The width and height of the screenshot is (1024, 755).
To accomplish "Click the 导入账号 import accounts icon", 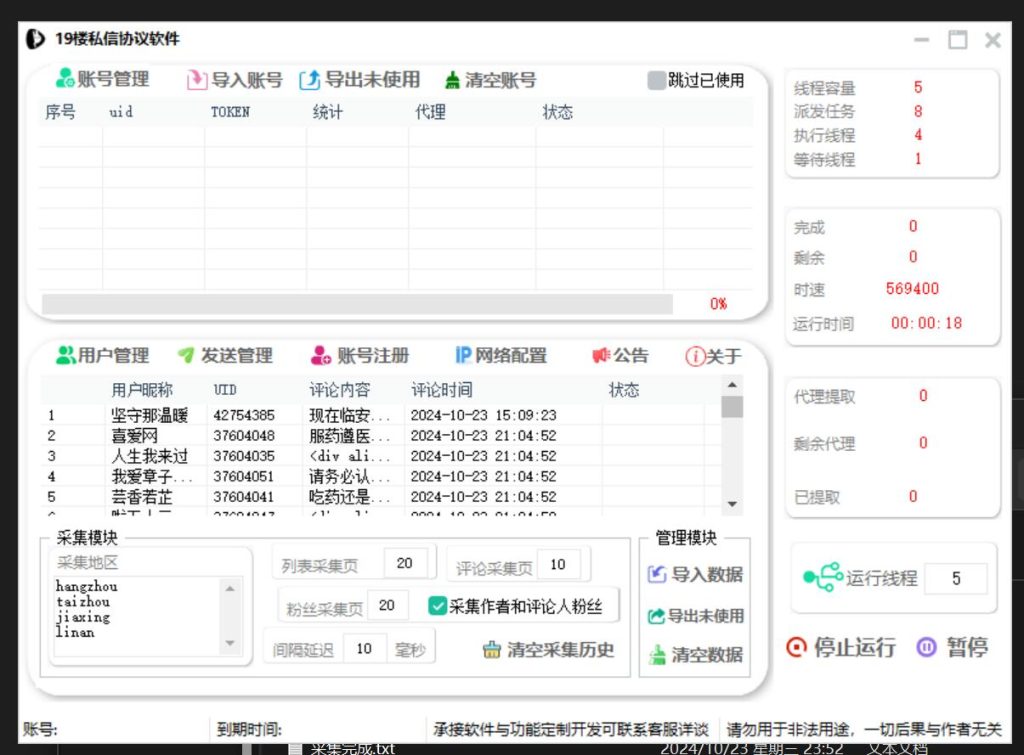I will 197,79.
